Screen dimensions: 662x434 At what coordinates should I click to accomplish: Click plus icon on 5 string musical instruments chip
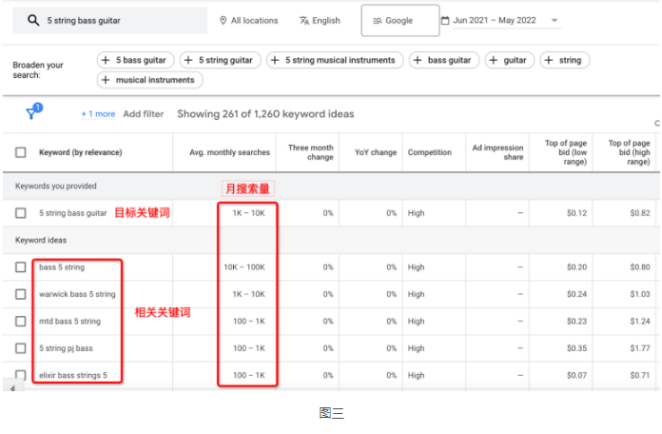click(x=275, y=60)
